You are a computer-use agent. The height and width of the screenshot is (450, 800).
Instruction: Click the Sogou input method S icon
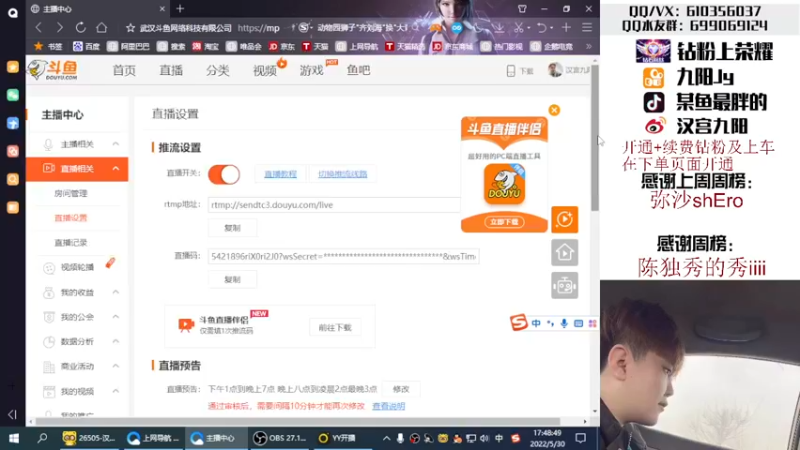coord(518,322)
